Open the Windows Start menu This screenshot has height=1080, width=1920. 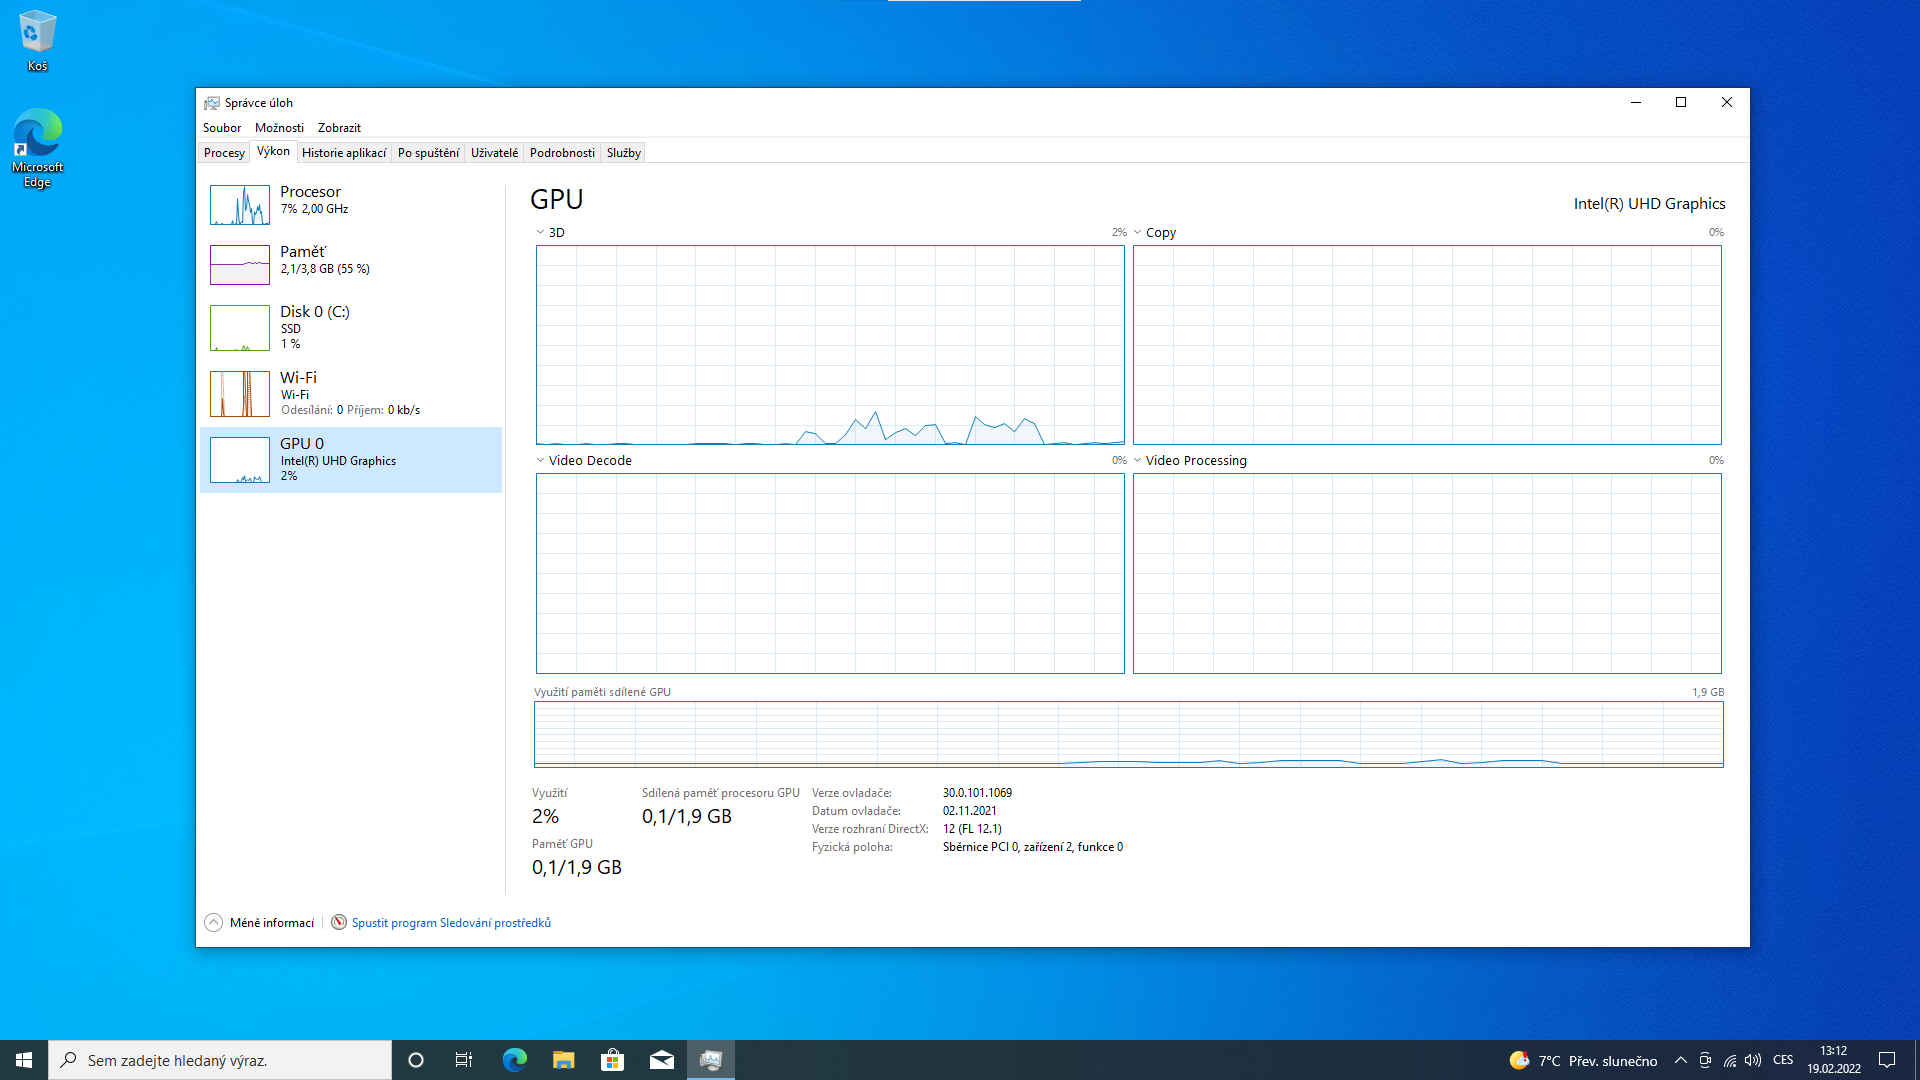point(24,1060)
